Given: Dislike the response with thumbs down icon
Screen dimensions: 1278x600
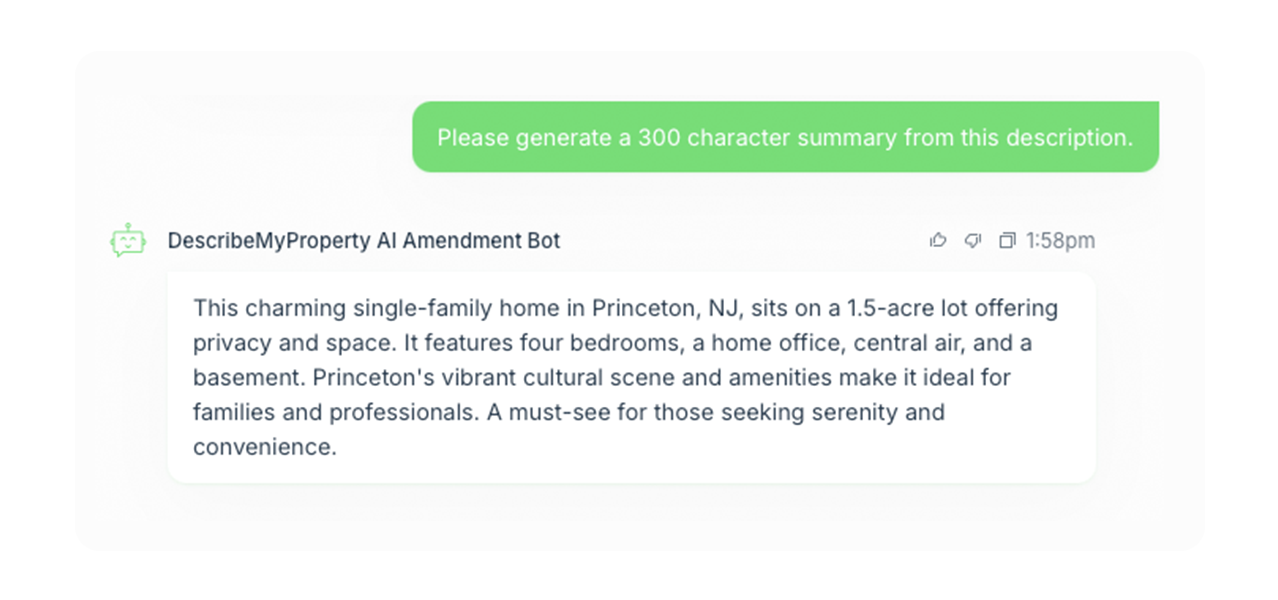Looking at the screenshot, I should (972, 240).
